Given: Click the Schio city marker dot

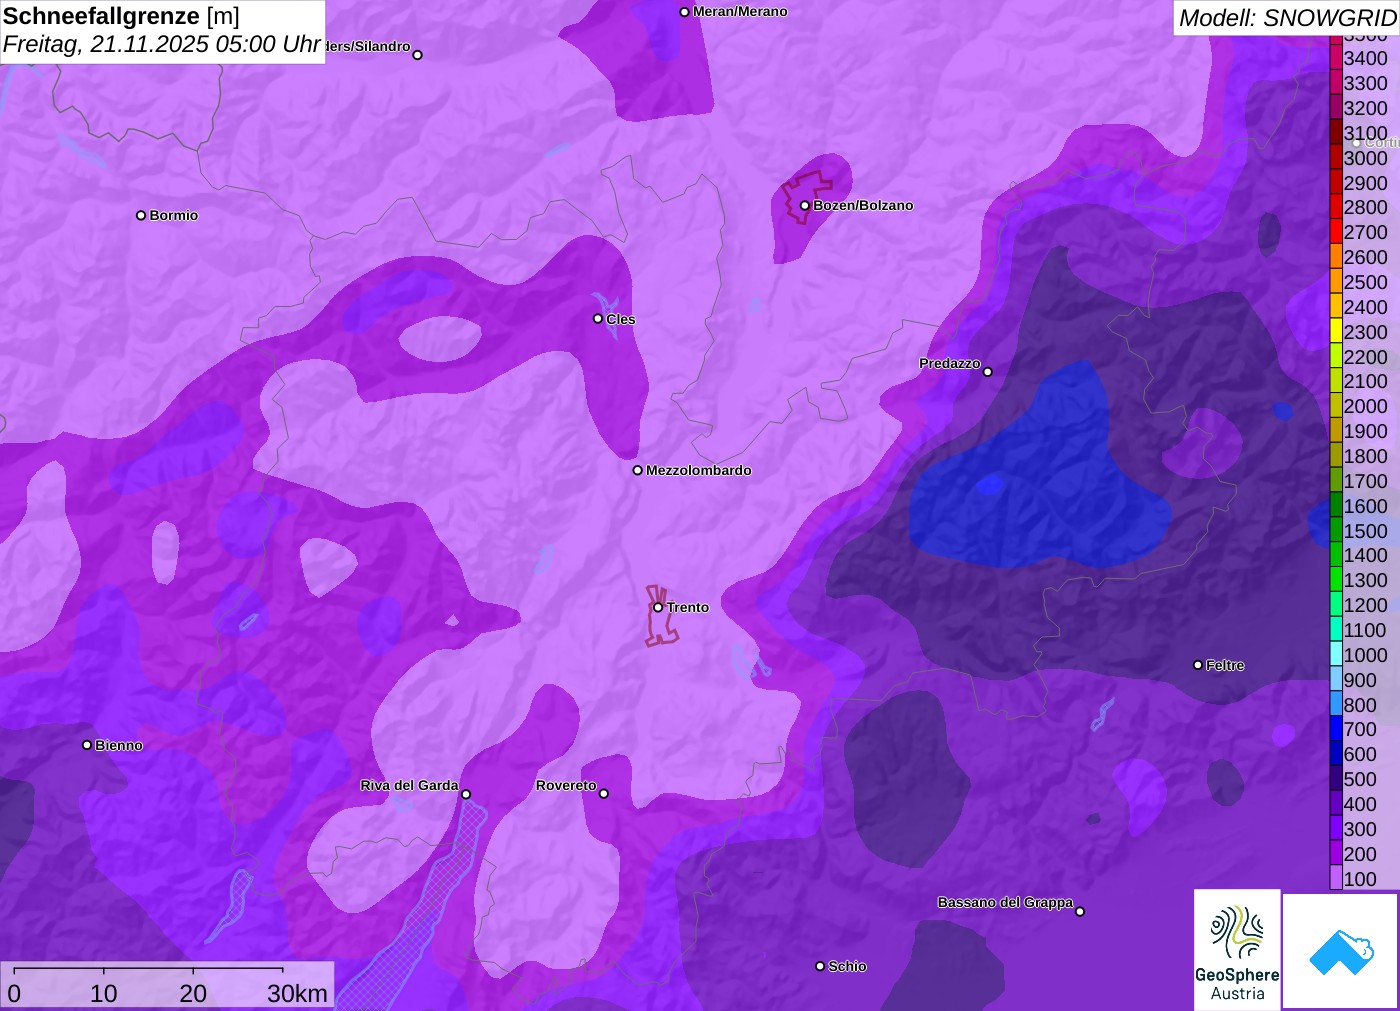Looking at the screenshot, I should [820, 966].
